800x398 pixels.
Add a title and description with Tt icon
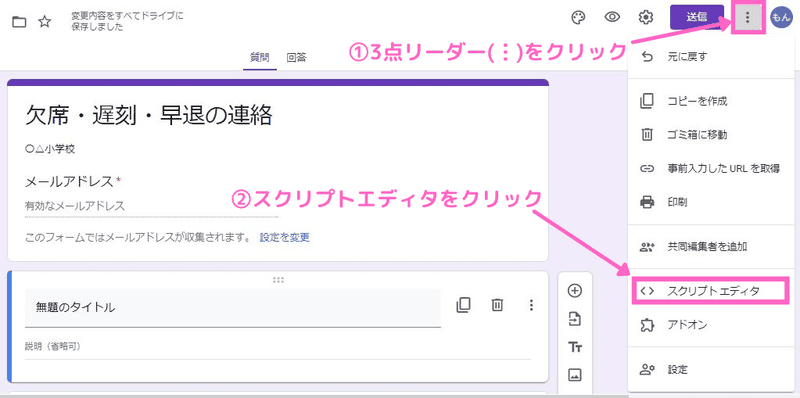tap(575, 347)
